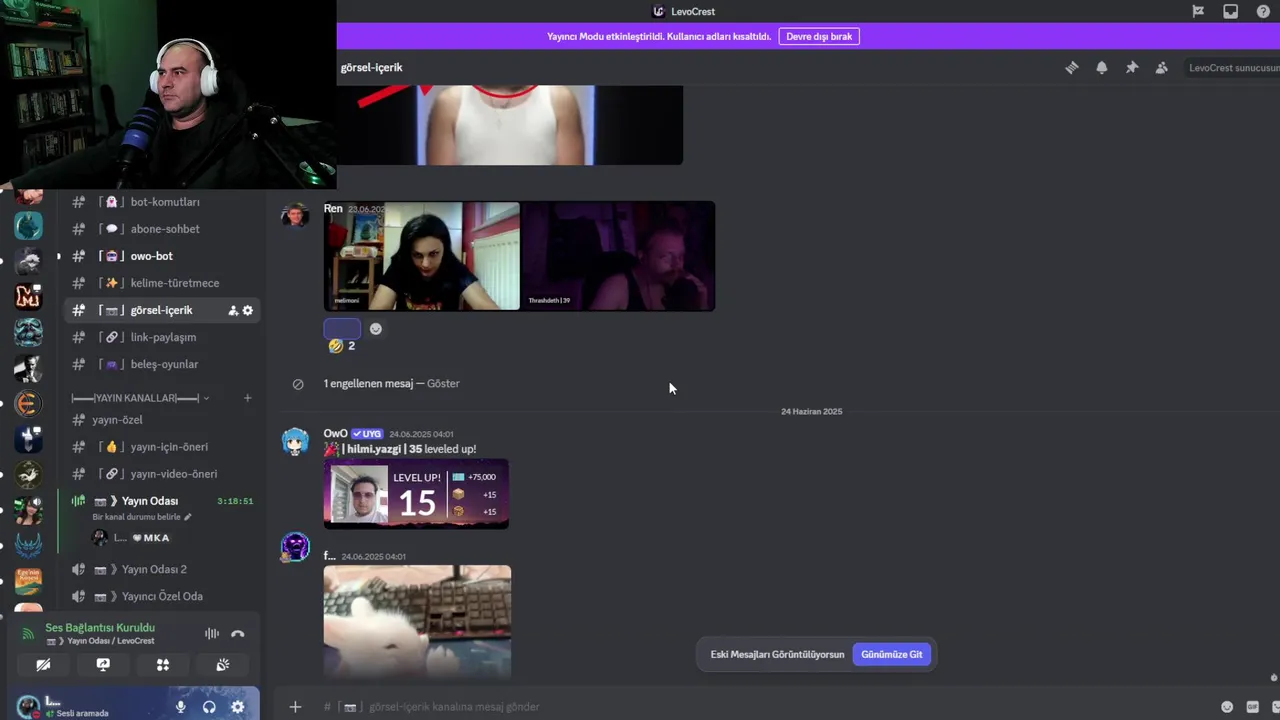The width and height of the screenshot is (1280, 720).
Task: Click user avatar in bottom user panel
Action: pos(28,707)
